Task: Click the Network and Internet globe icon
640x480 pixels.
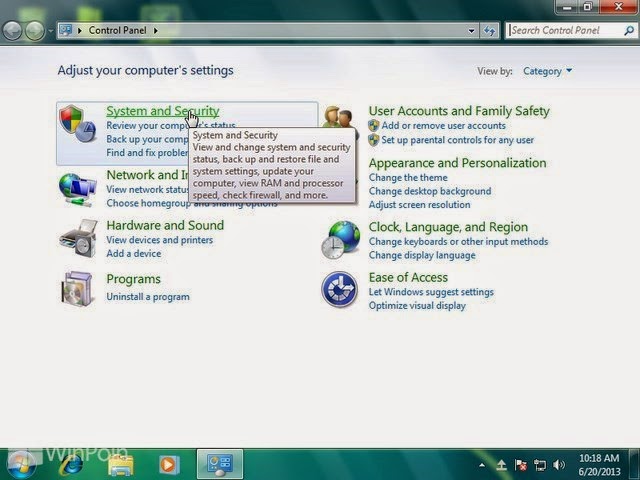Action: pos(78,190)
